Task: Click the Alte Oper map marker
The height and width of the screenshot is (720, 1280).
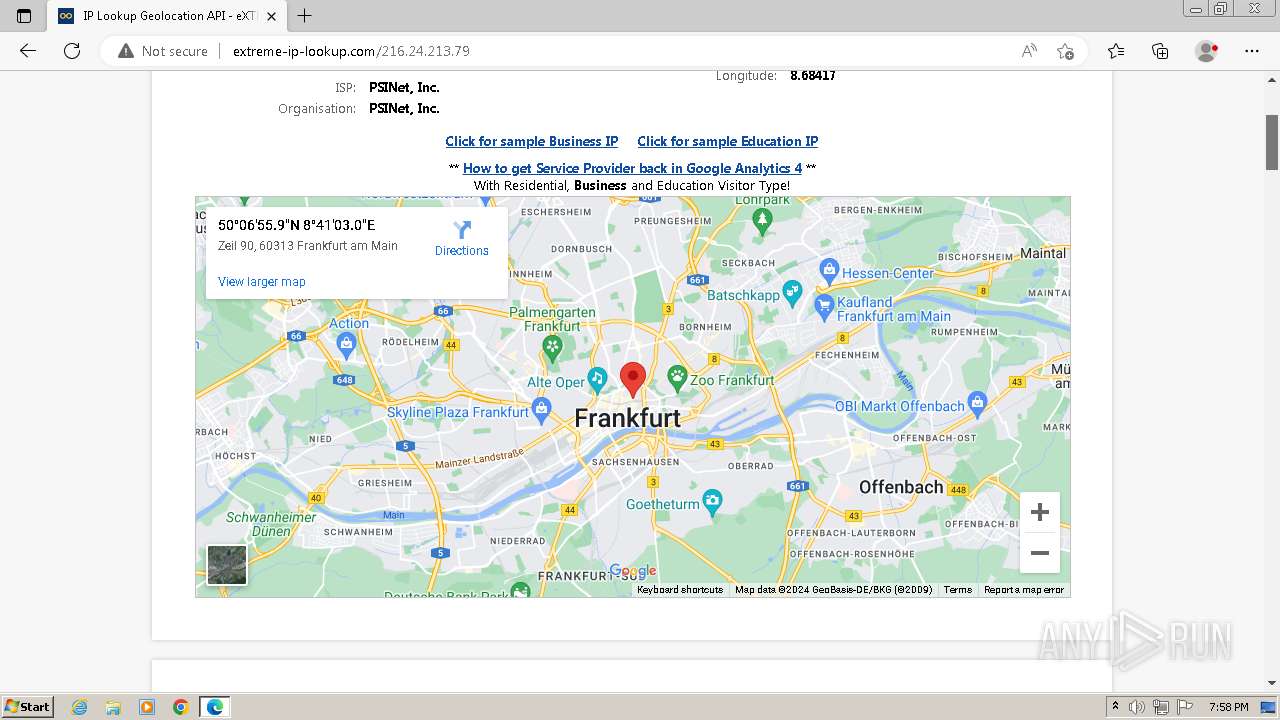Action: [597, 378]
